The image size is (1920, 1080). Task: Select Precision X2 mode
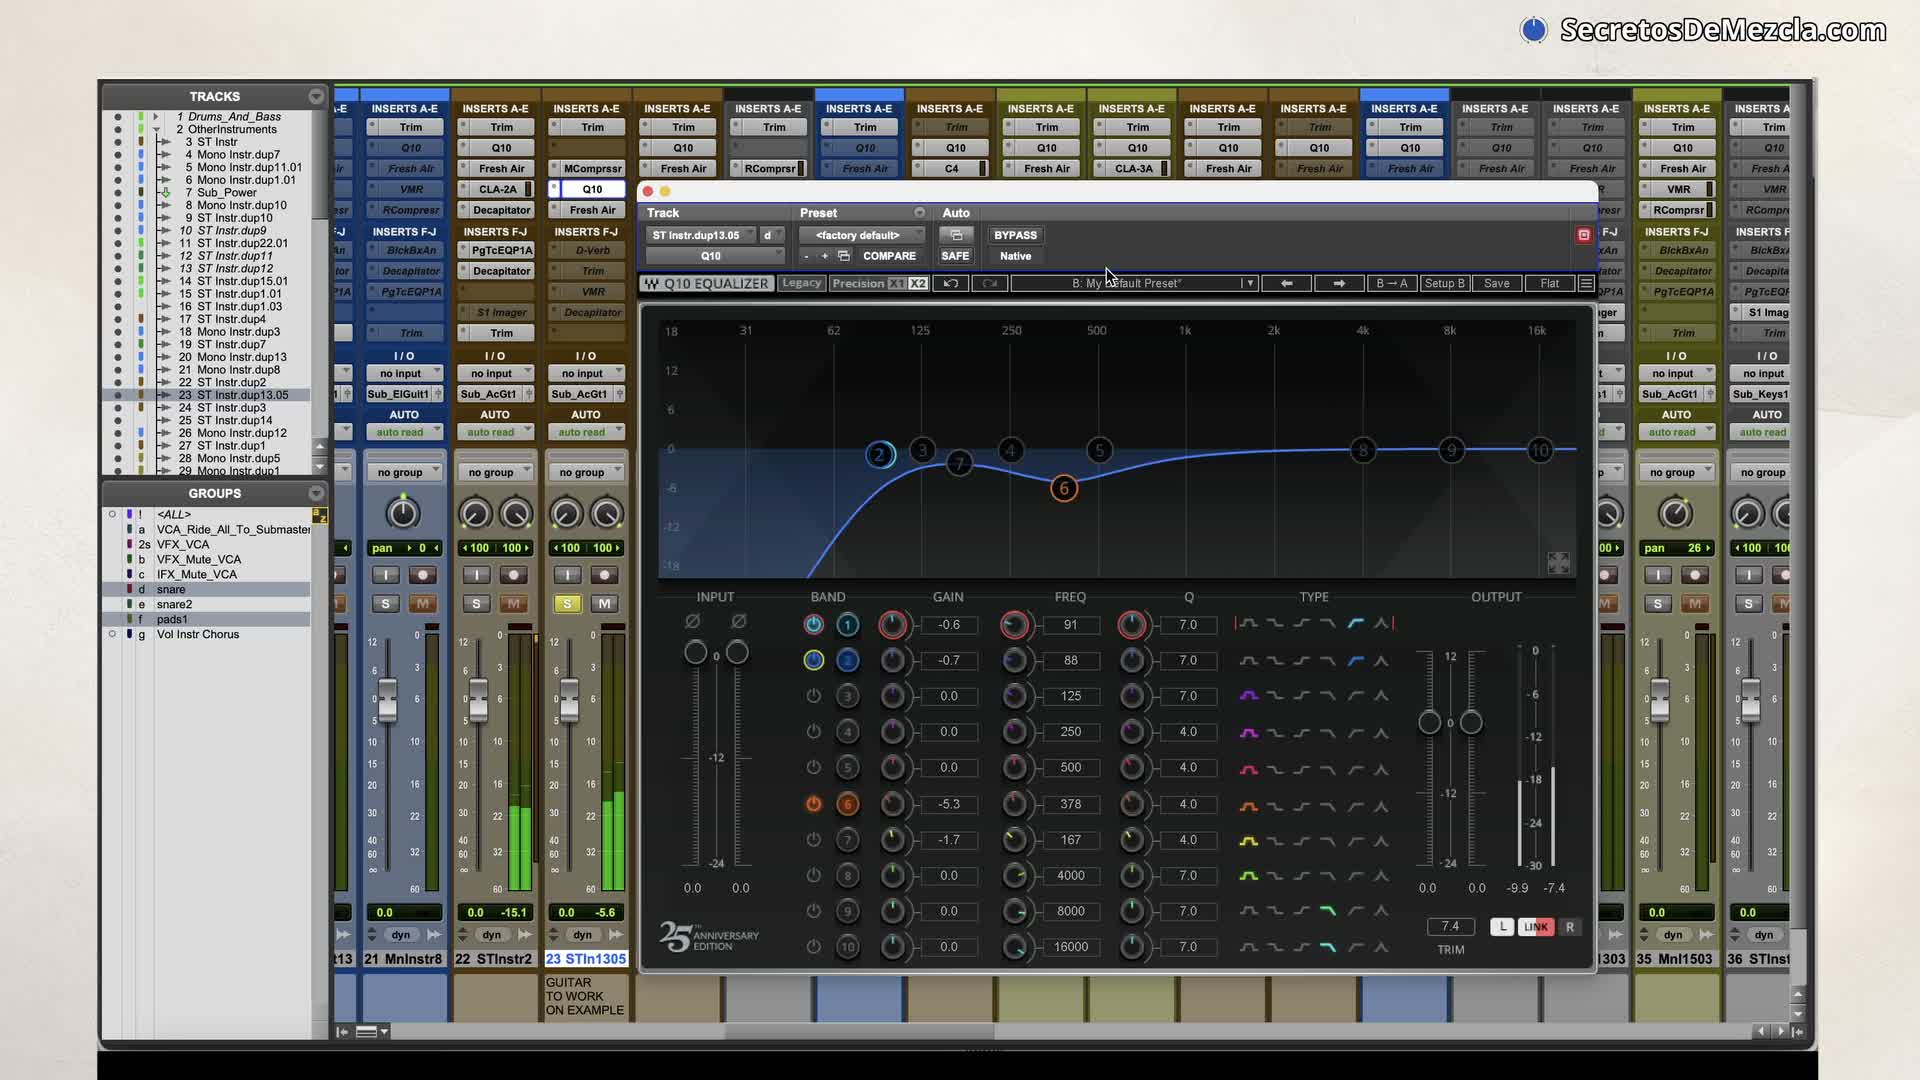coord(918,284)
